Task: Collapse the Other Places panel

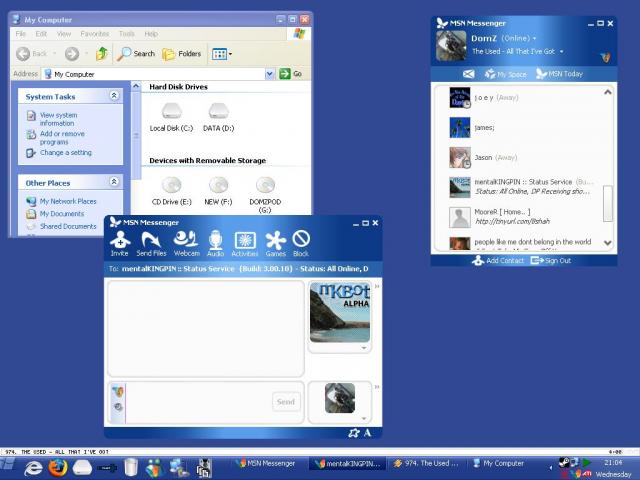Action: (114, 182)
